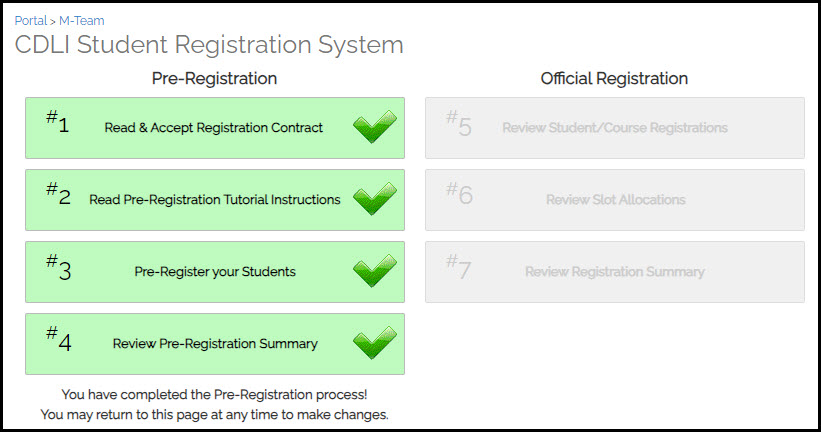Open Read & Accept Registration Contract step
Screen dimensions: 821x432
[215, 128]
